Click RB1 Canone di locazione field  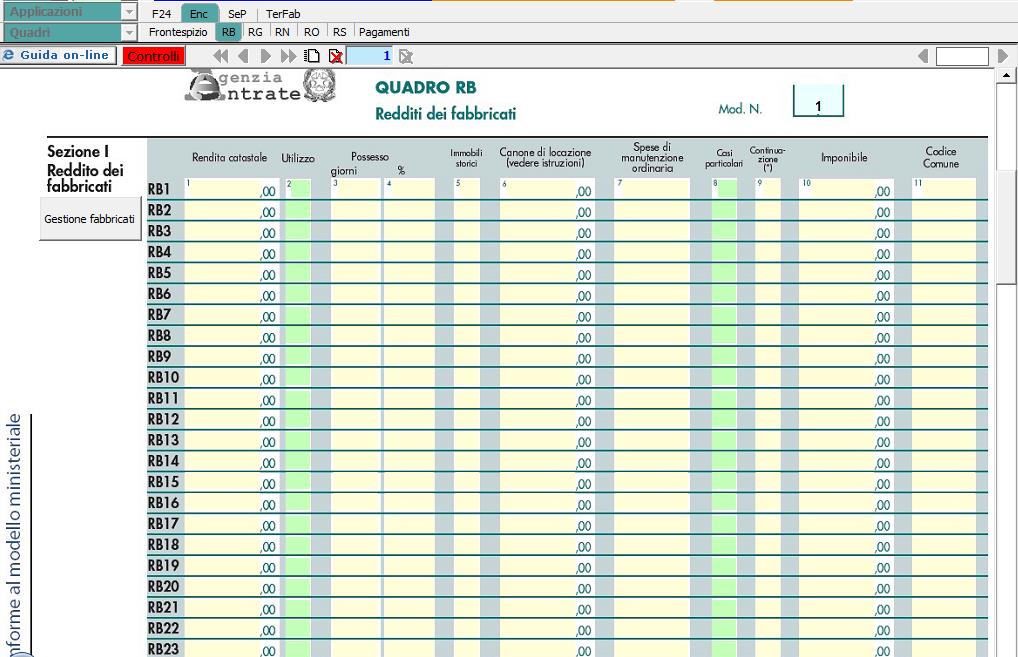[x=546, y=188]
